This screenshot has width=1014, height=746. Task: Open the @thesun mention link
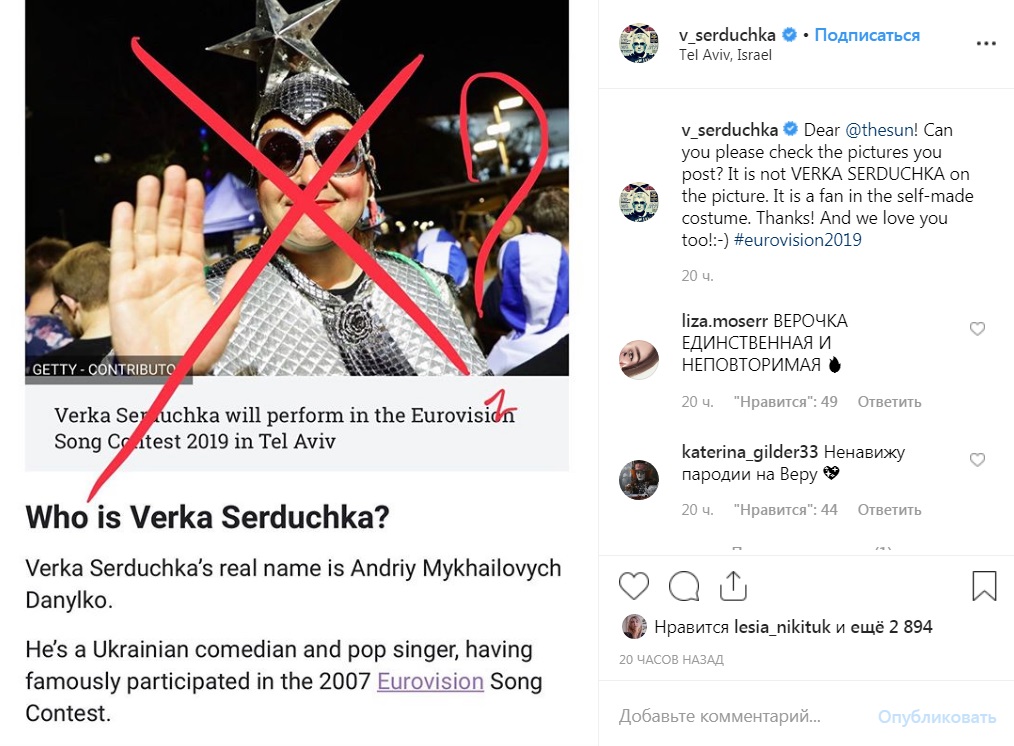click(879, 130)
